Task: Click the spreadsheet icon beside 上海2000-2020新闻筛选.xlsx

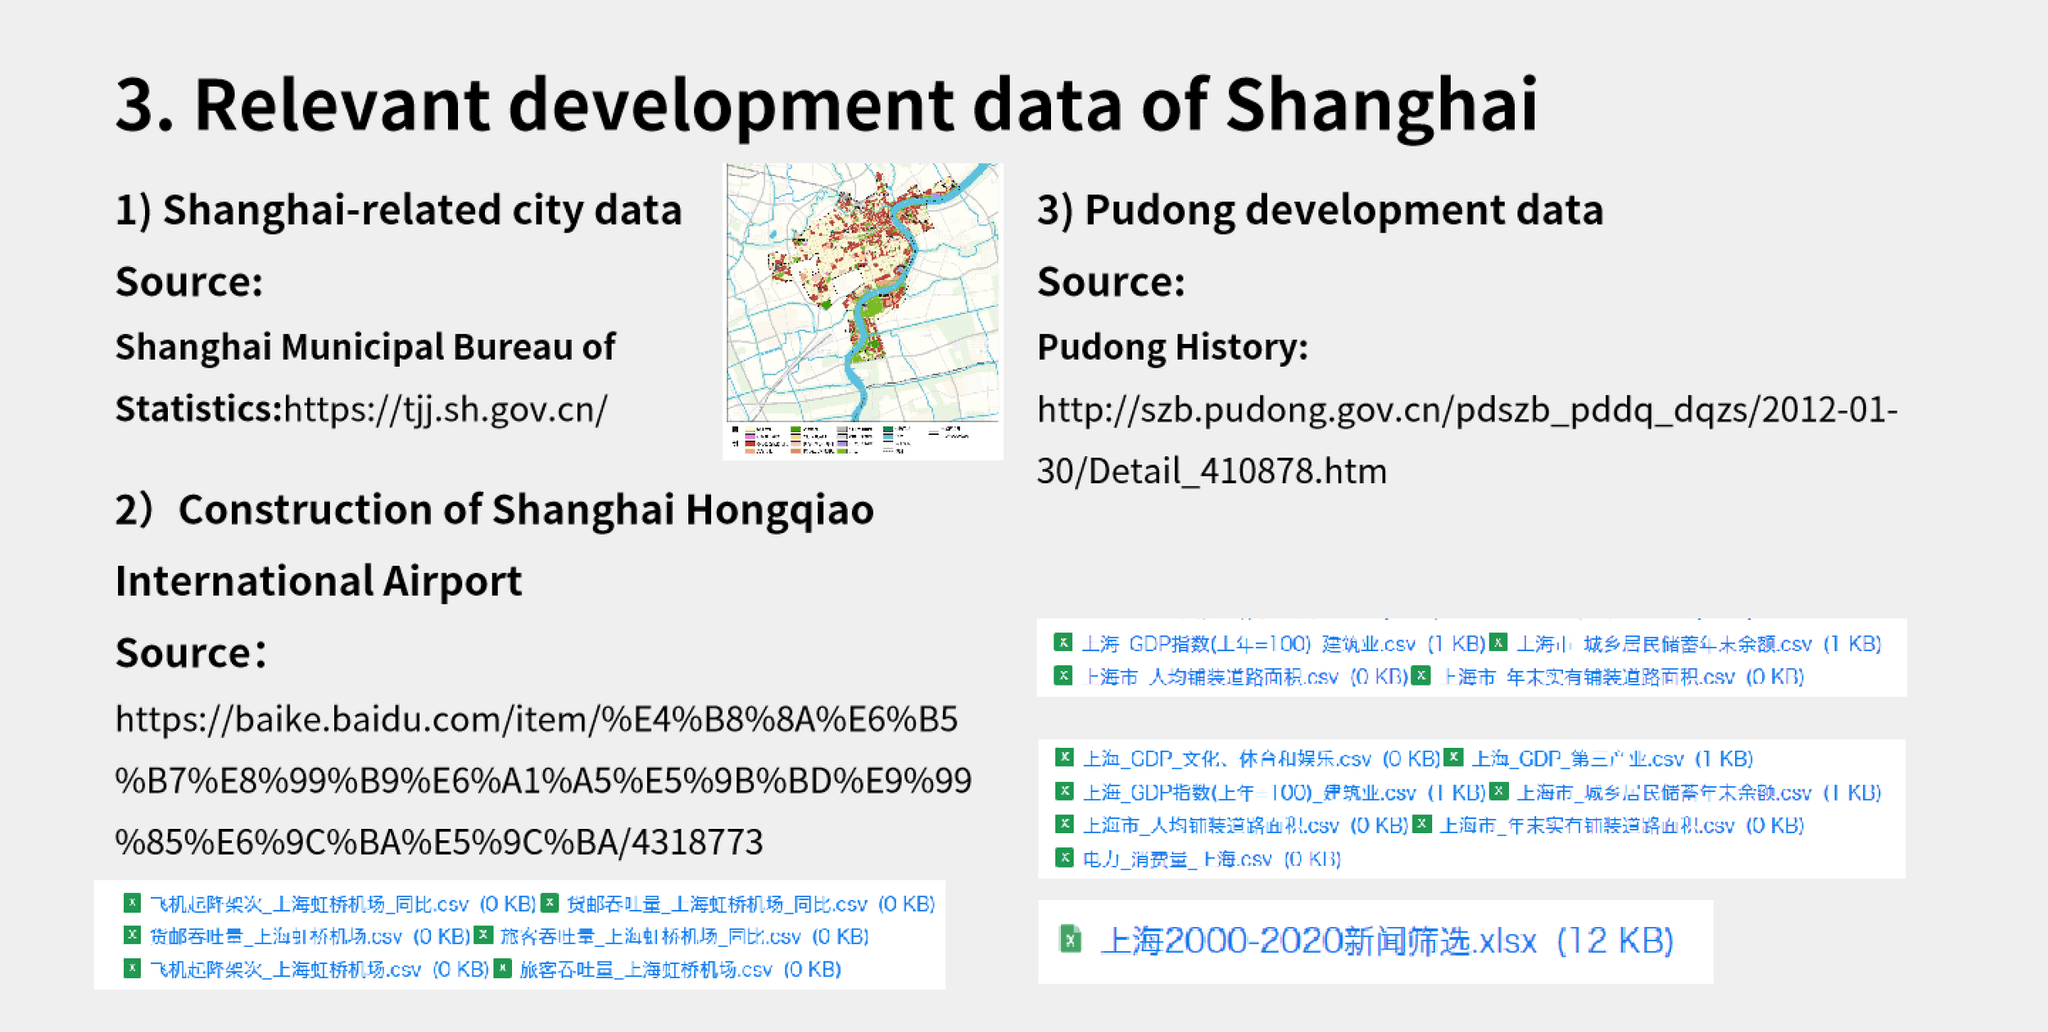Action: [1070, 940]
